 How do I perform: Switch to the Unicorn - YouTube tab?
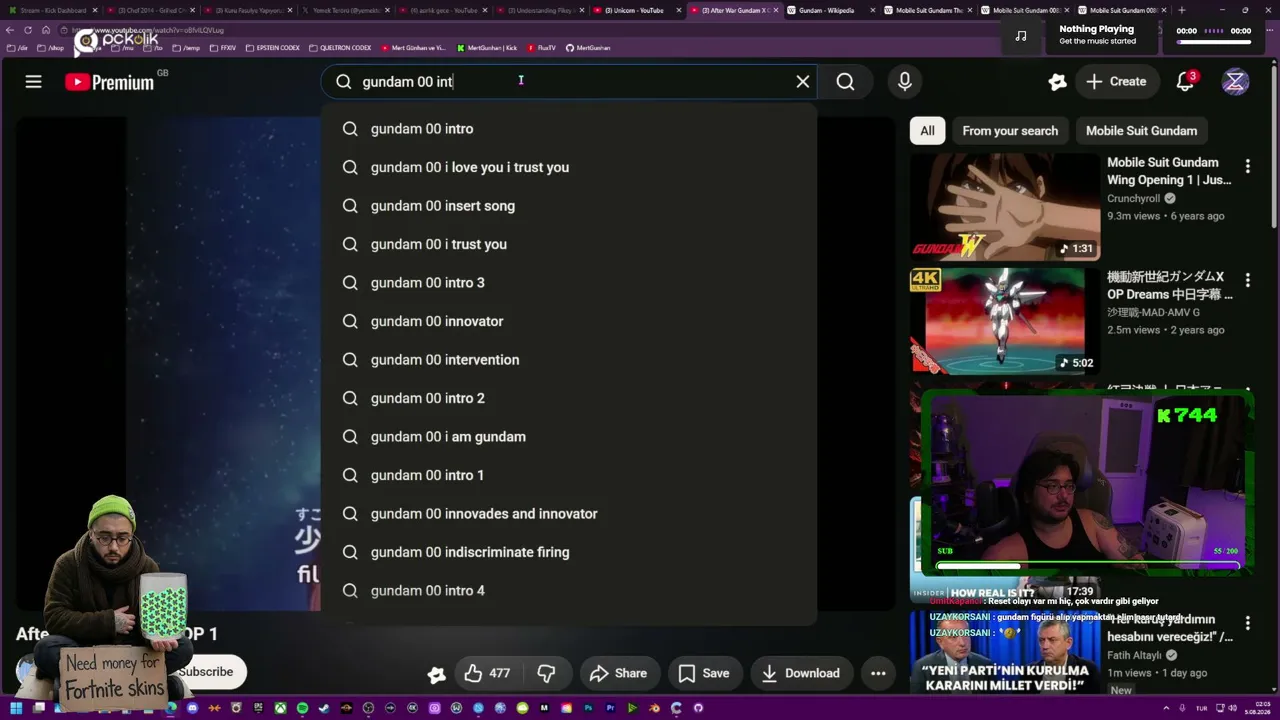tap(637, 10)
